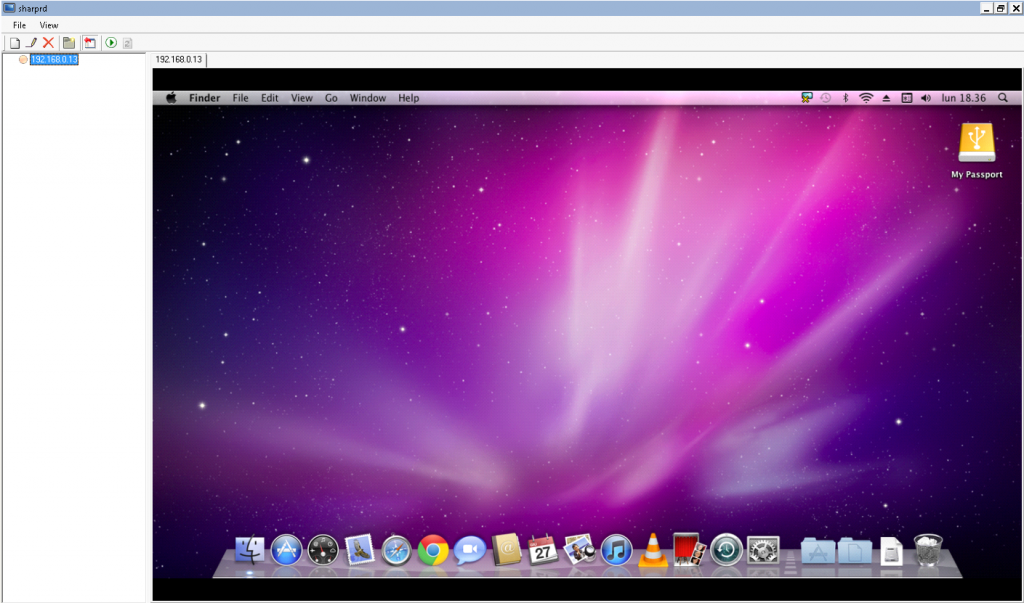Open the Finder Go menu

(331, 98)
